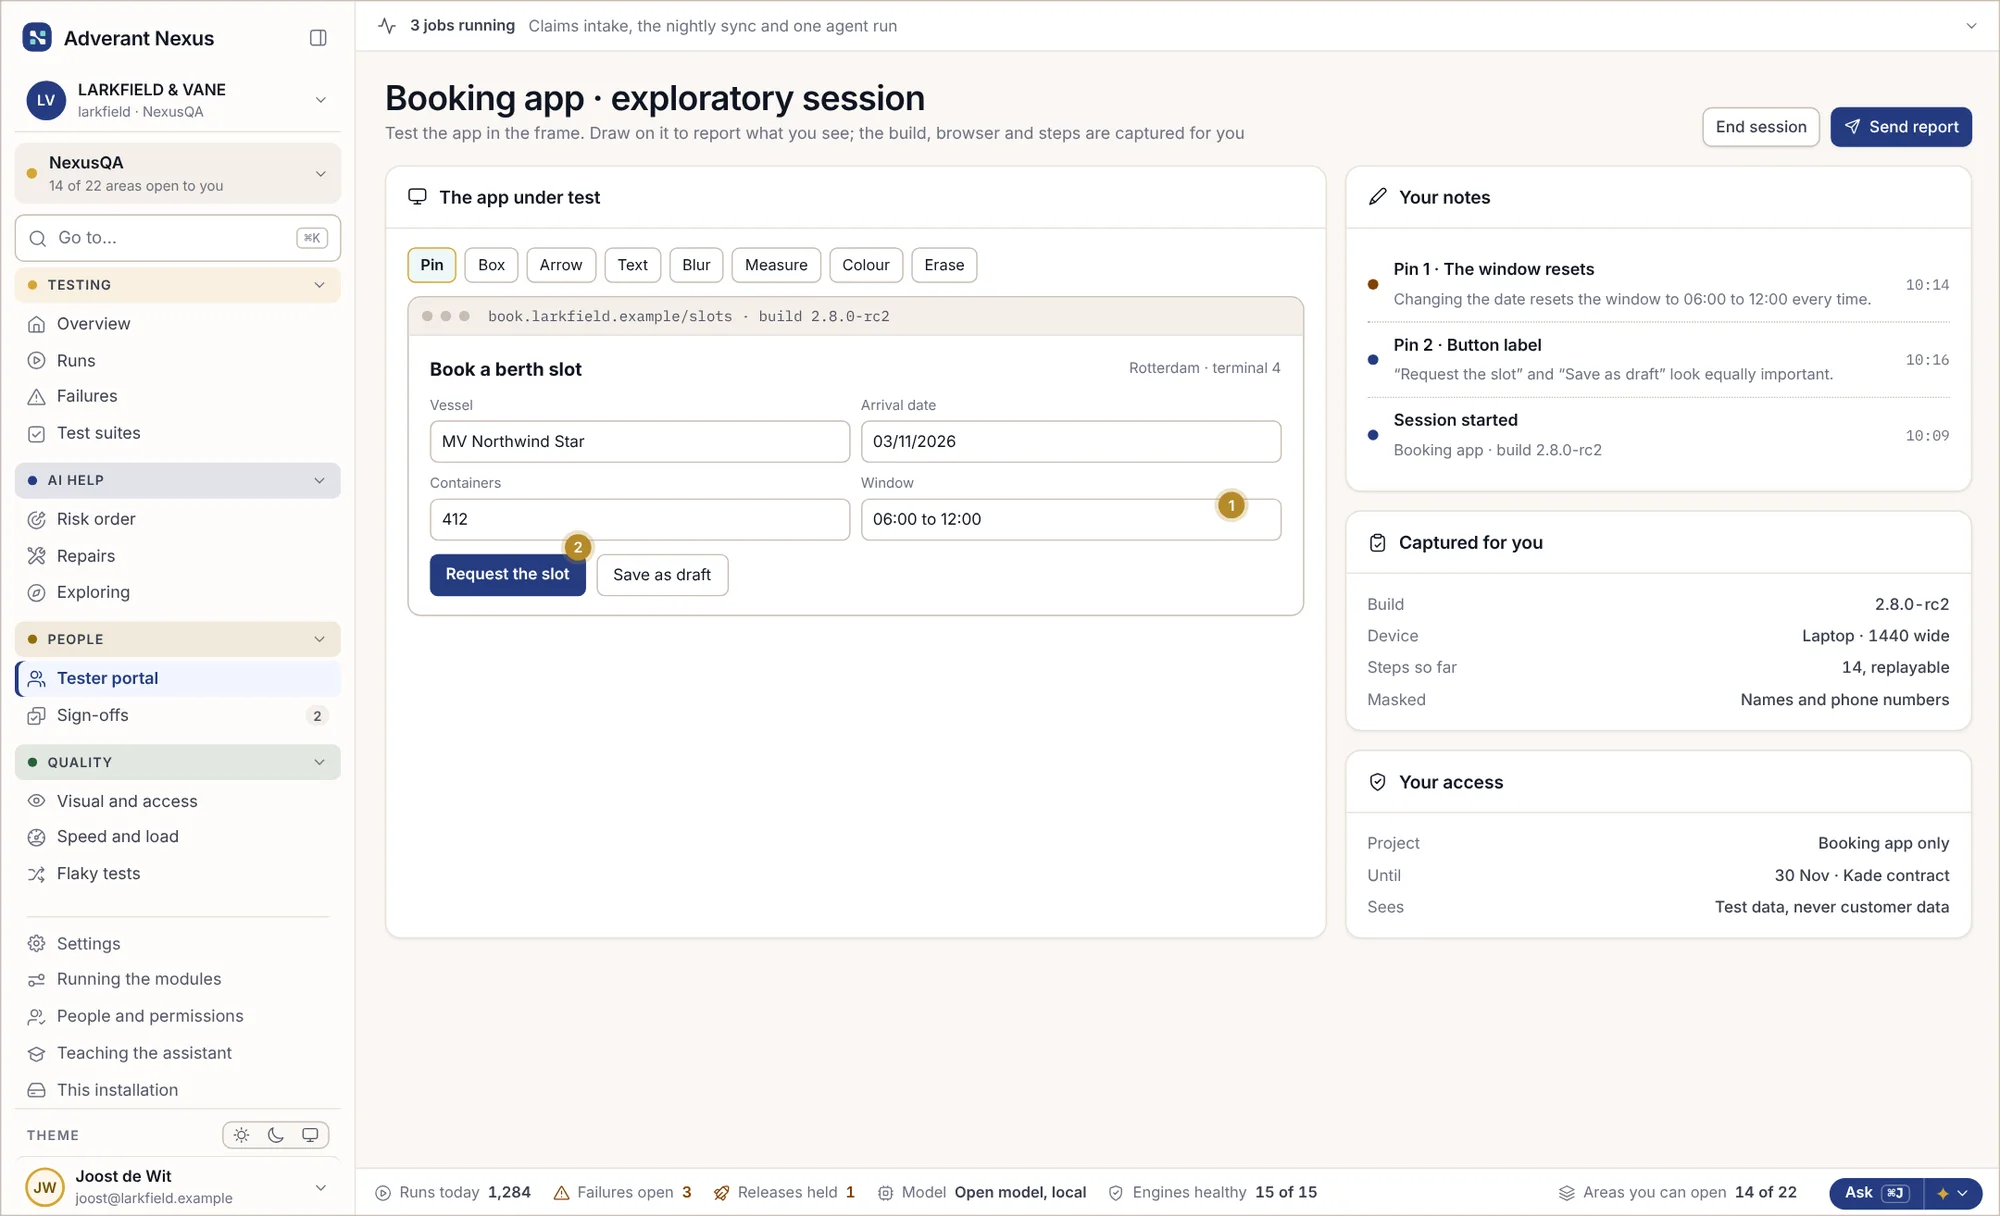
Task: Open Flaky tests shuffle icon
Action: pyautogui.click(x=37, y=874)
